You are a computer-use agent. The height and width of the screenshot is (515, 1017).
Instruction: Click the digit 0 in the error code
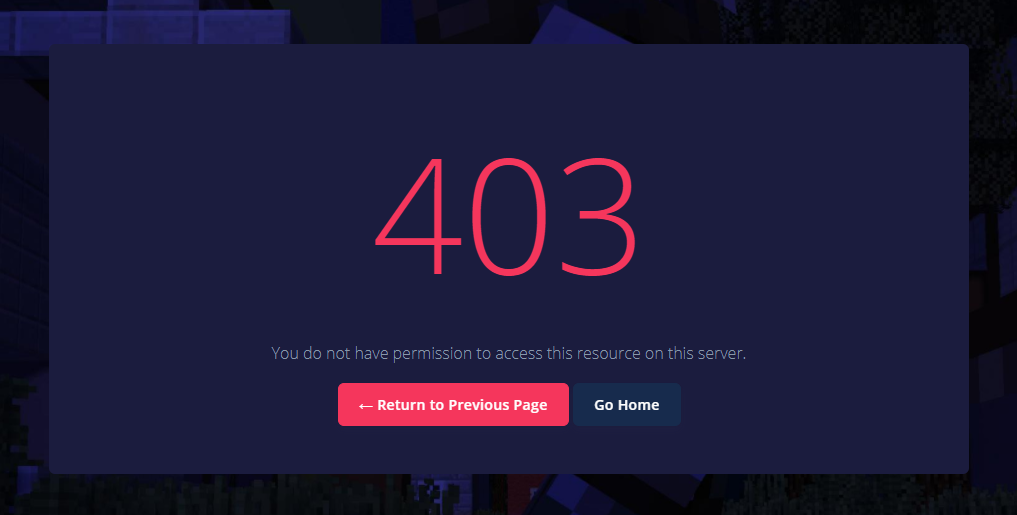508,216
